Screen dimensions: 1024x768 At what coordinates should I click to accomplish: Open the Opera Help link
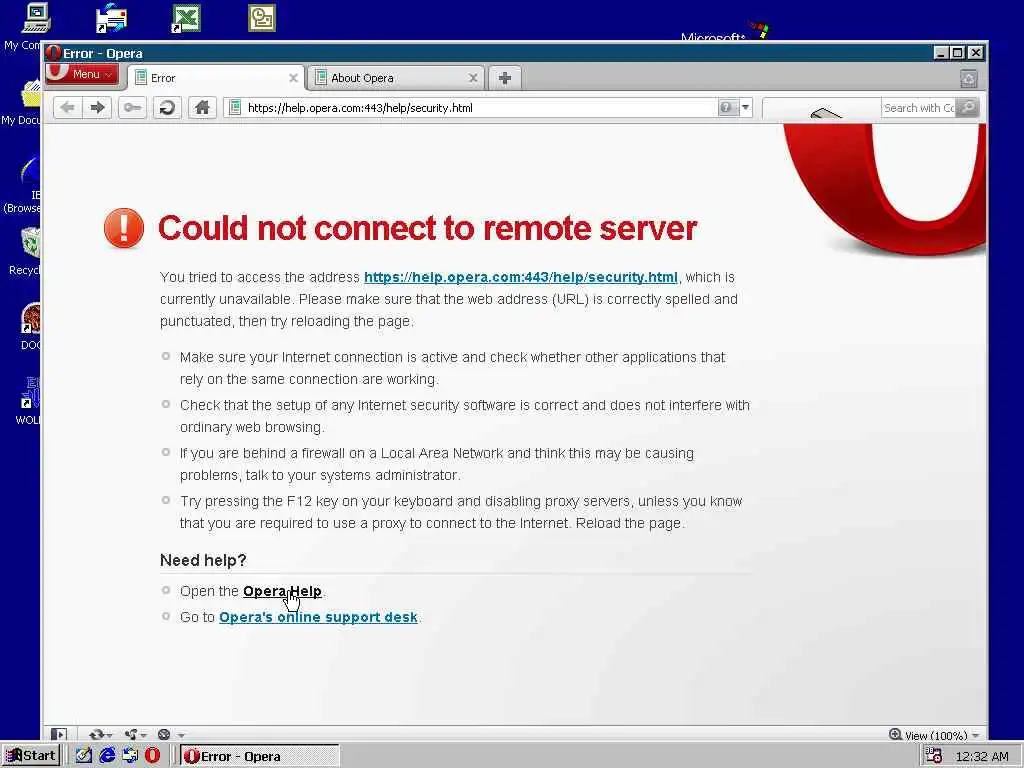click(282, 591)
